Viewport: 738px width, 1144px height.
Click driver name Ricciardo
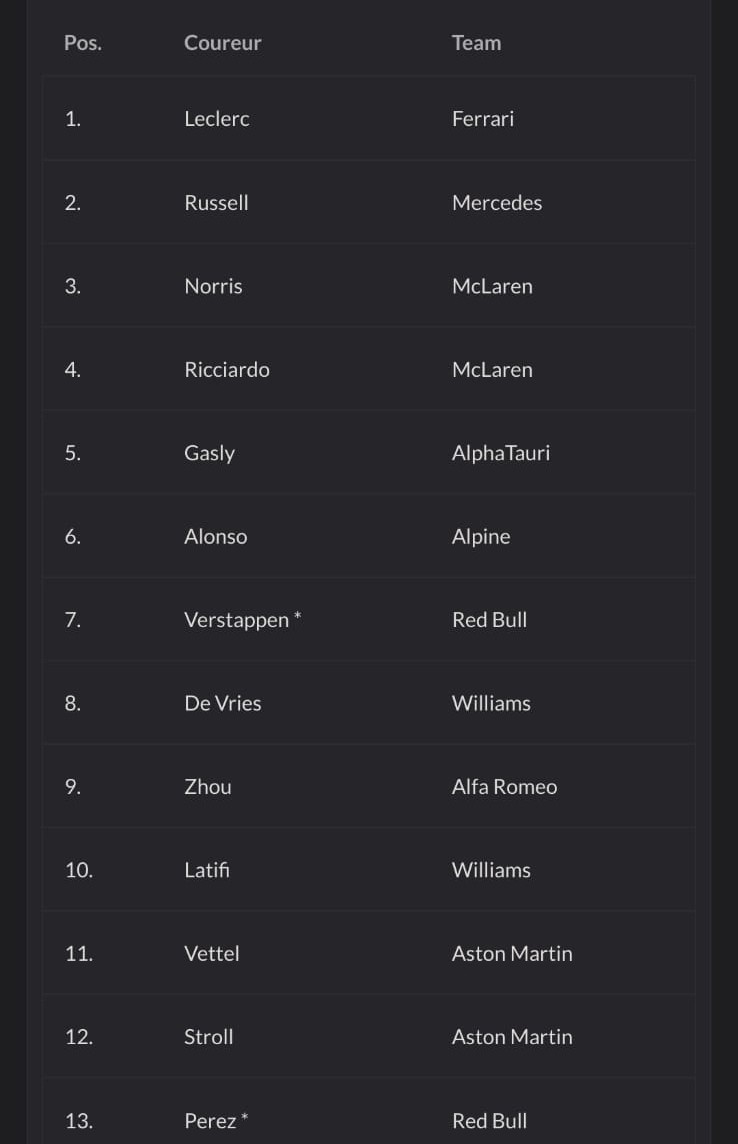[227, 370]
